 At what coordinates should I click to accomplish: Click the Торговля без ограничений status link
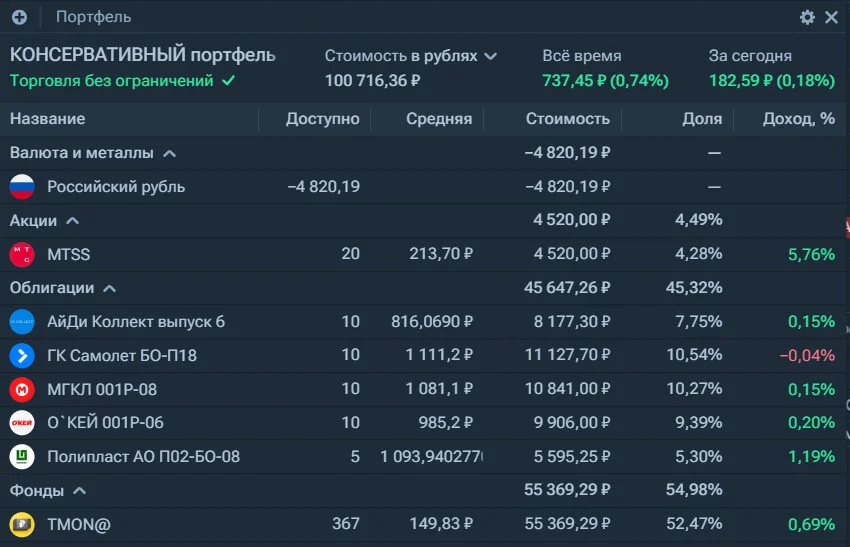(x=123, y=81)
